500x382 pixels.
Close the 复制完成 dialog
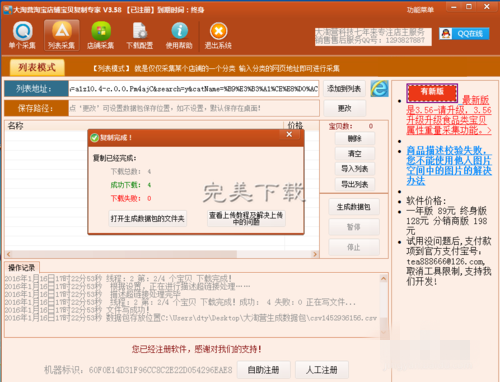click(x=289, y=134)
